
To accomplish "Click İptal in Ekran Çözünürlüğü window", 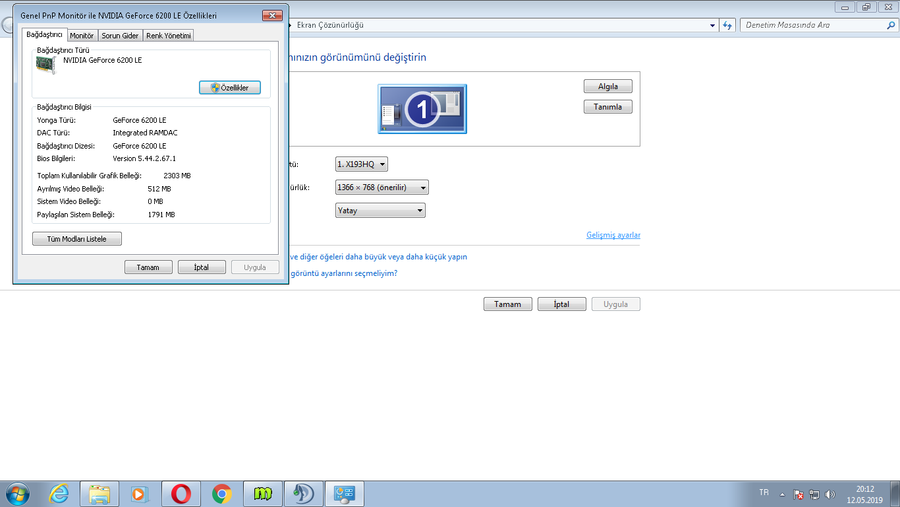I will (x=561, y=304).
